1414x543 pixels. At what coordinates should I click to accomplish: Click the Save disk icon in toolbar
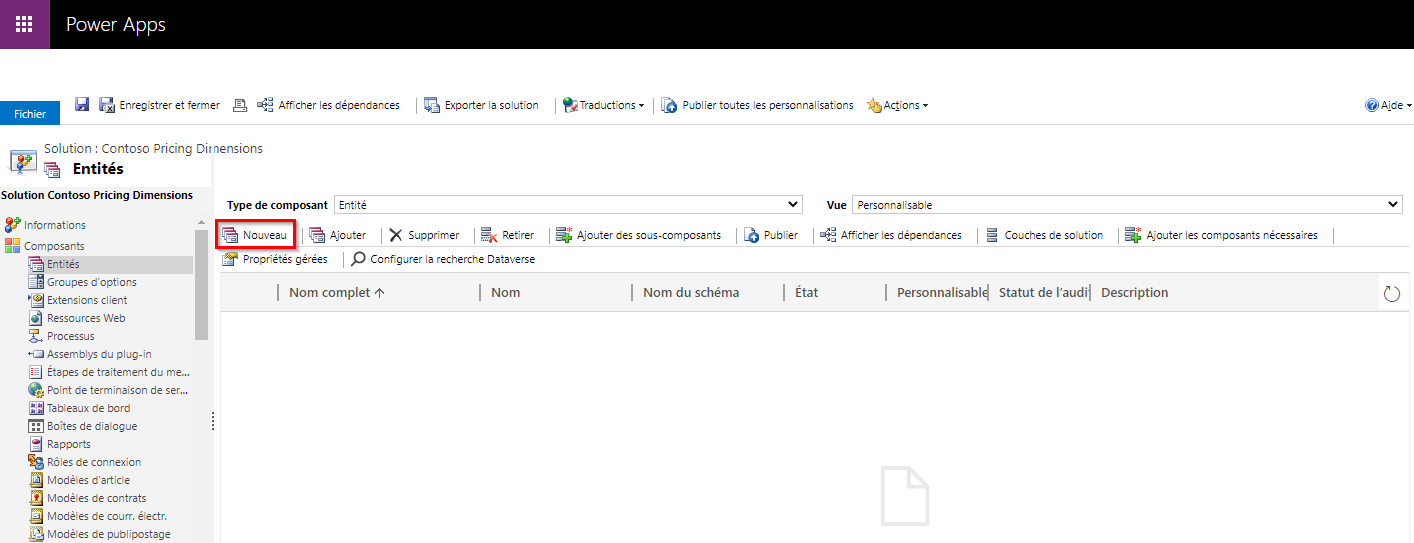click(x=82, y=105)
